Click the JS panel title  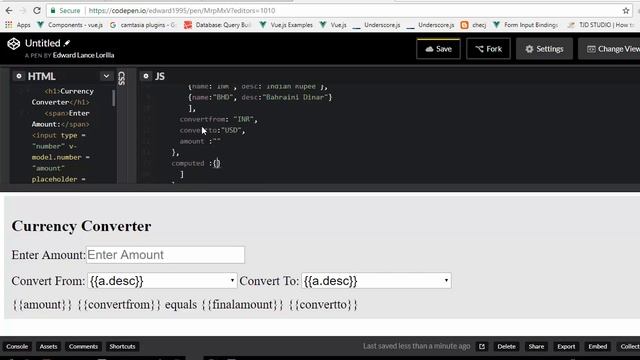coord(160,76)
